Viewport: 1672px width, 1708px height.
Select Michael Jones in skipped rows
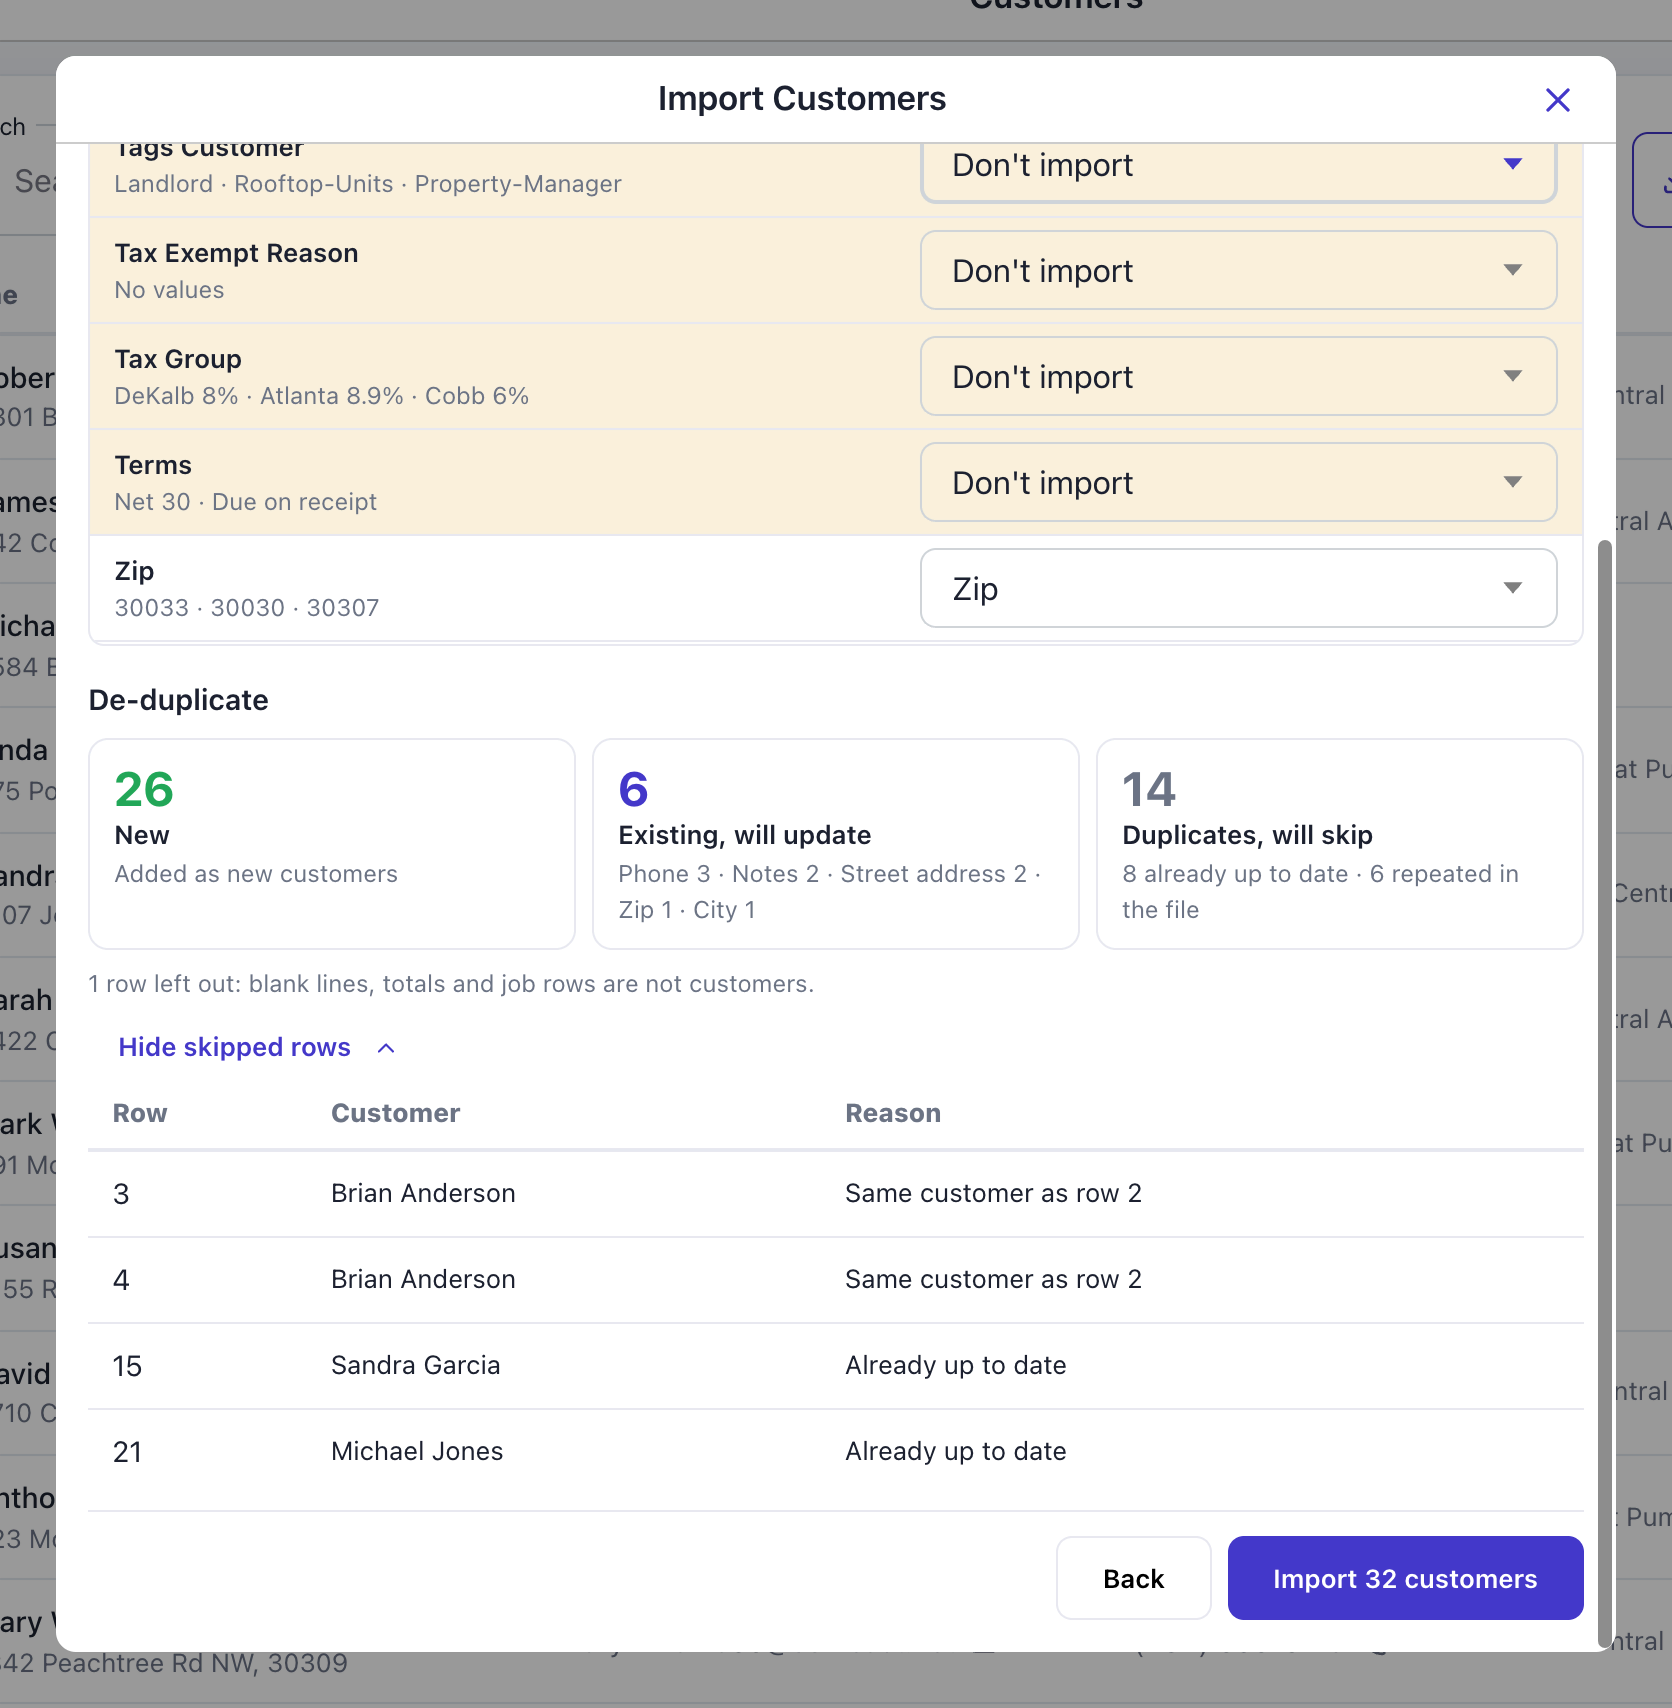click(x=417, y=1451)
